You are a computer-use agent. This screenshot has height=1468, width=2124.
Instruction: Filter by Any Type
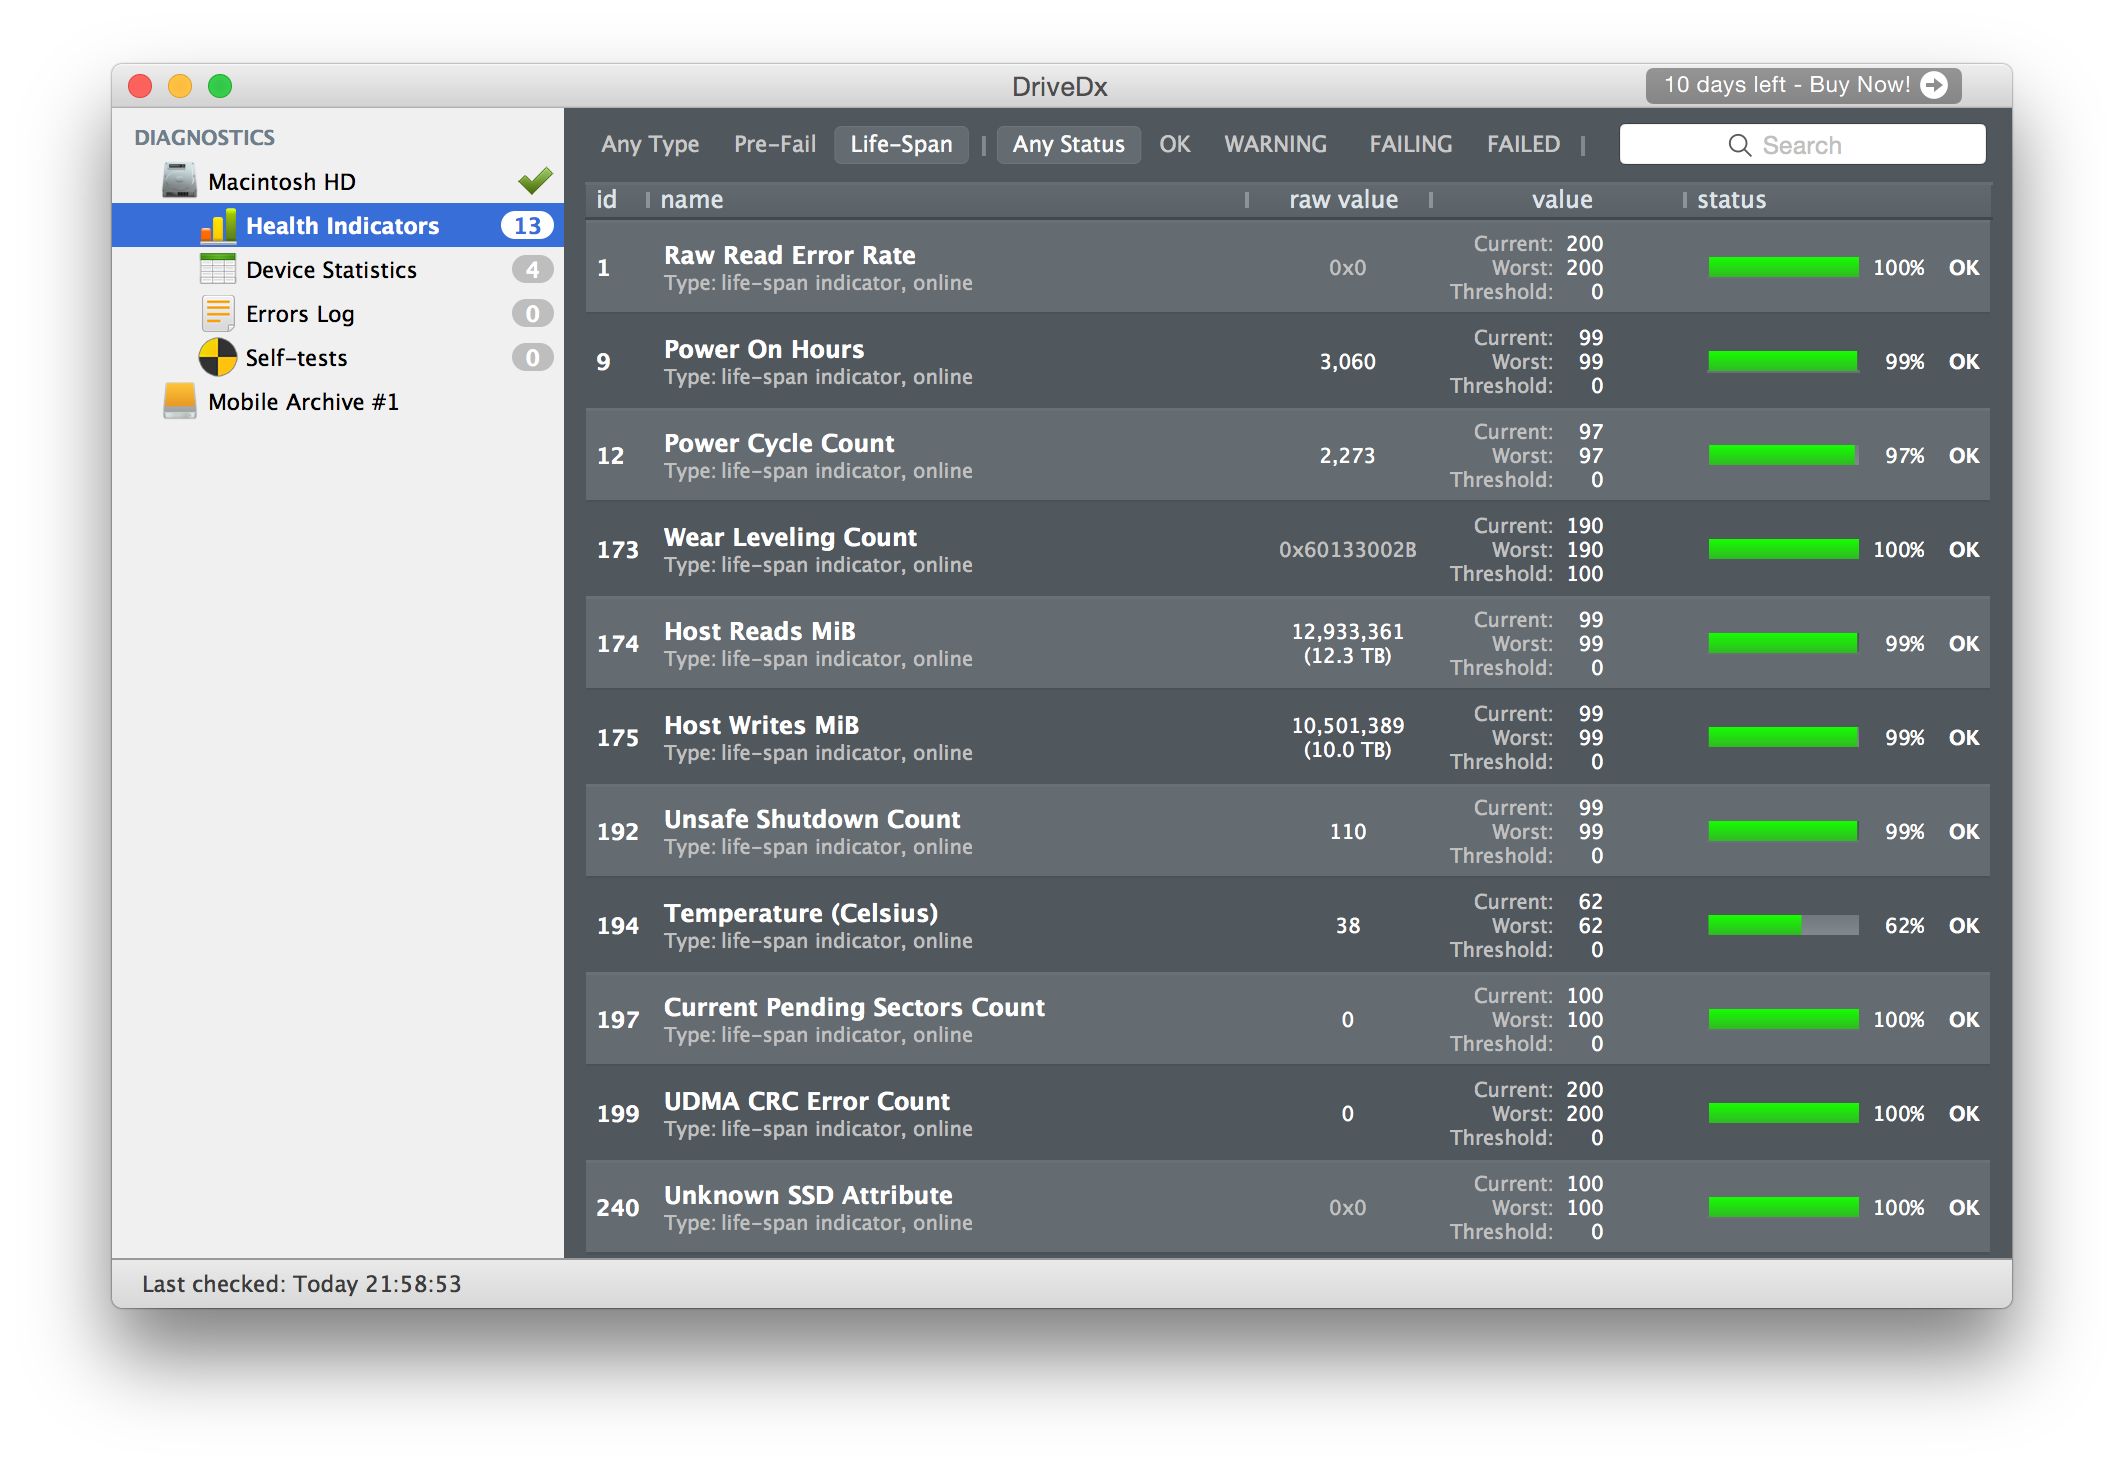650,144
